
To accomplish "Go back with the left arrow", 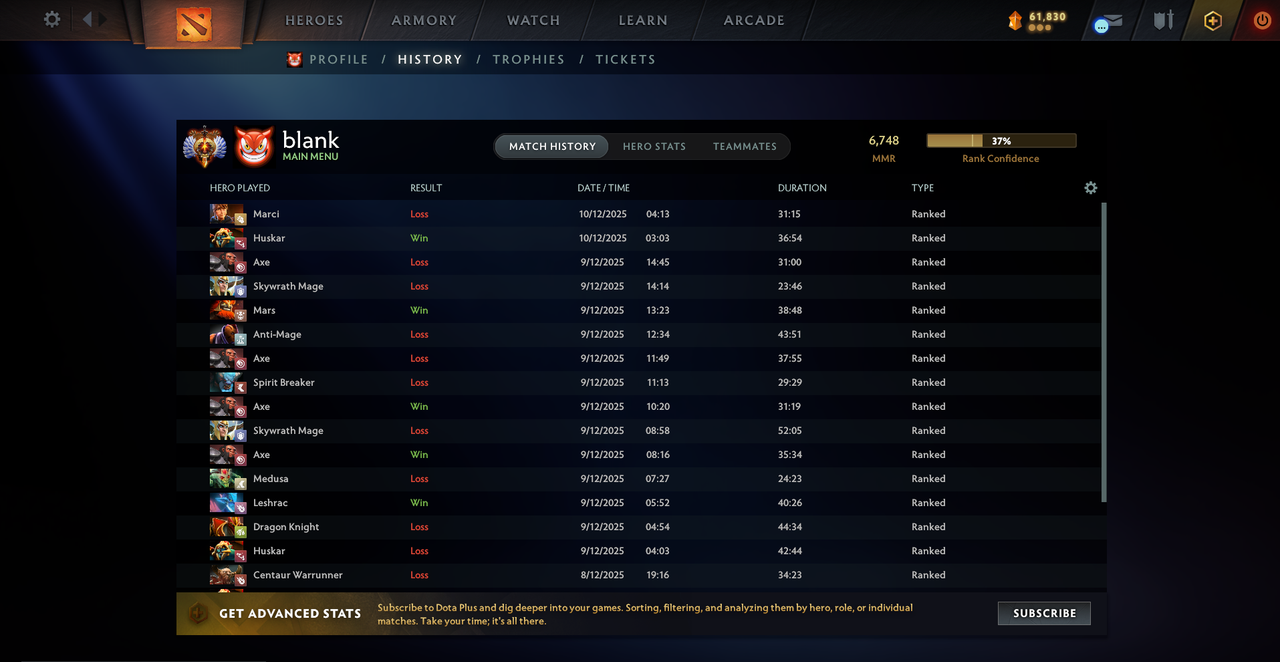I will coord(87,19).
